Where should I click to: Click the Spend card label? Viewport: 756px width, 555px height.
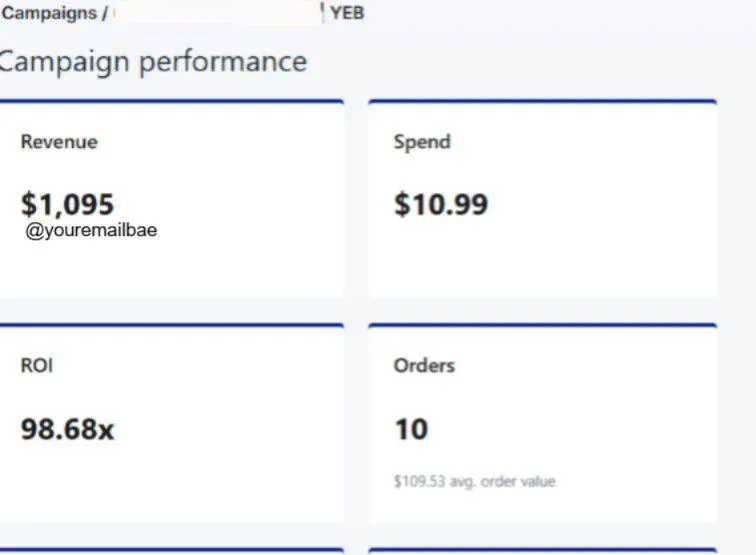422,142
